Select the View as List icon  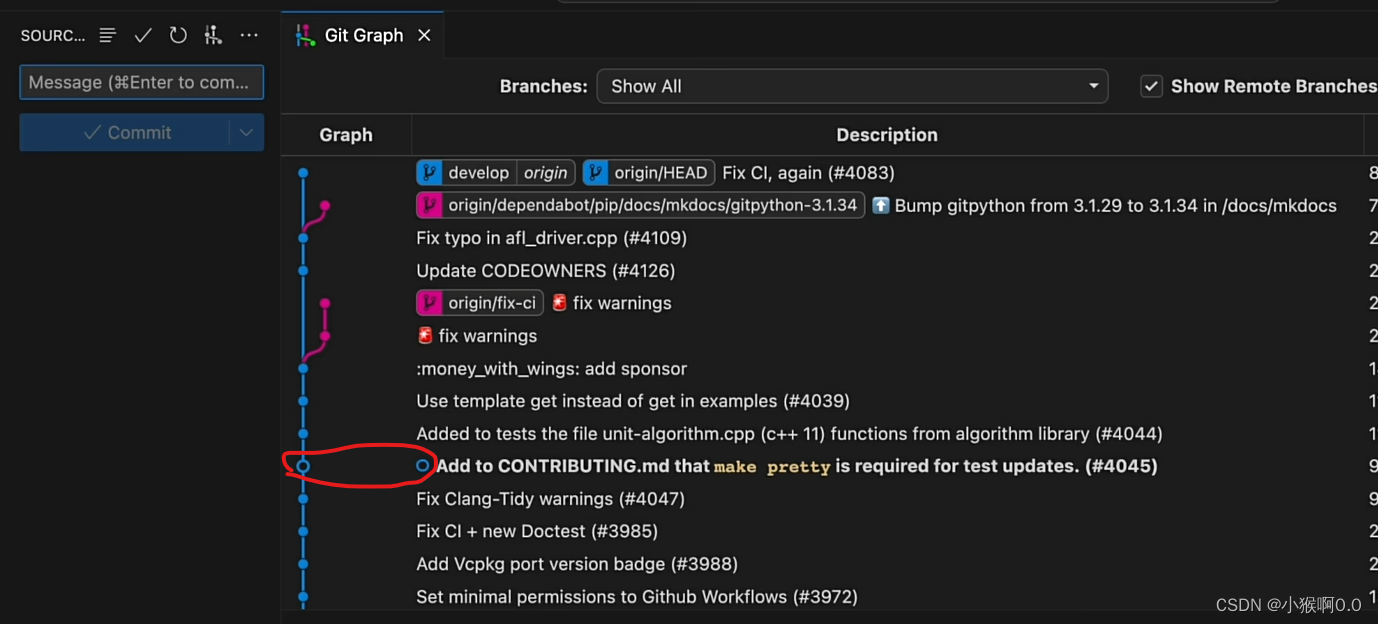(107, 35)
